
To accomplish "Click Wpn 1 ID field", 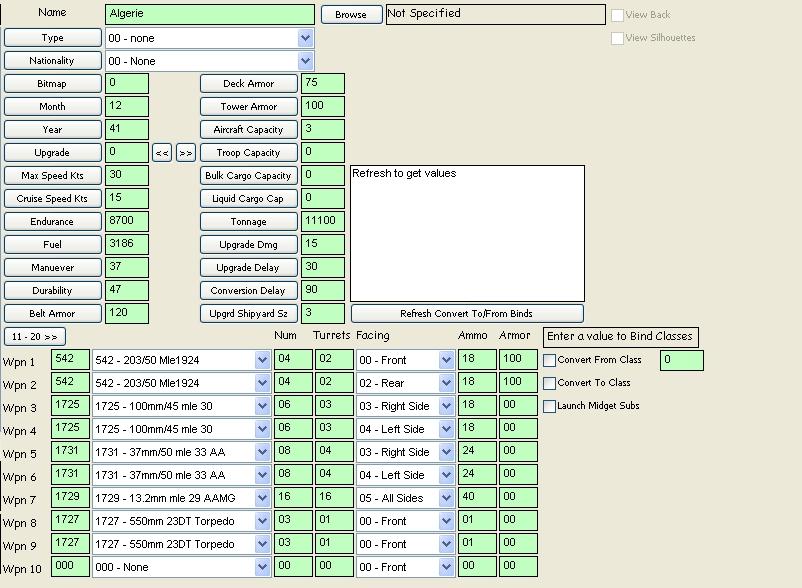I will [71, 359].
